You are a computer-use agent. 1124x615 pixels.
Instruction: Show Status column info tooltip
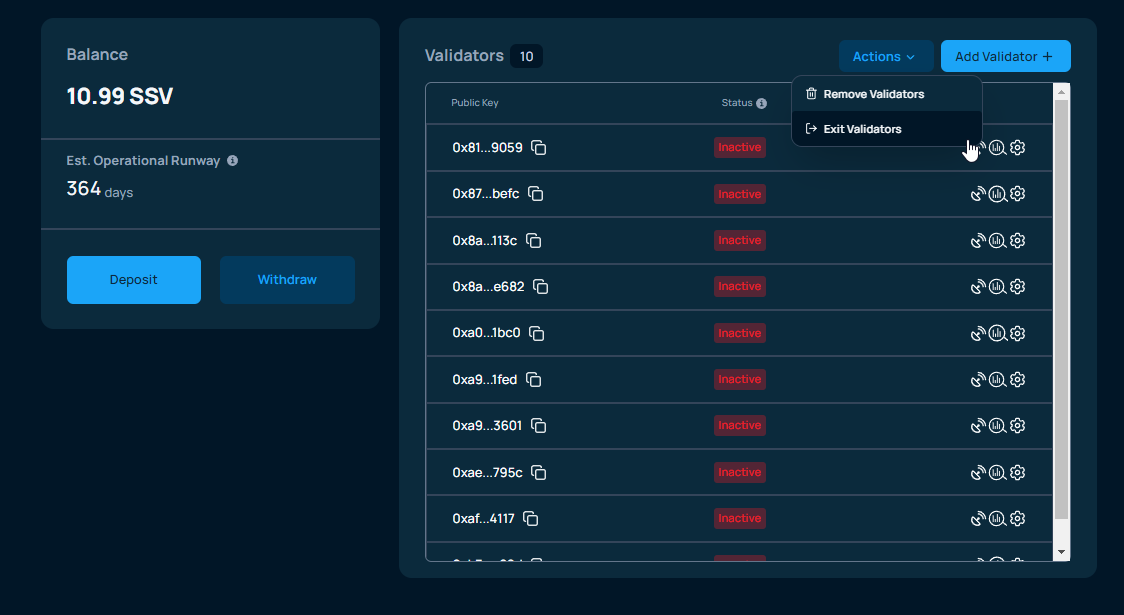tap(761, 103)
